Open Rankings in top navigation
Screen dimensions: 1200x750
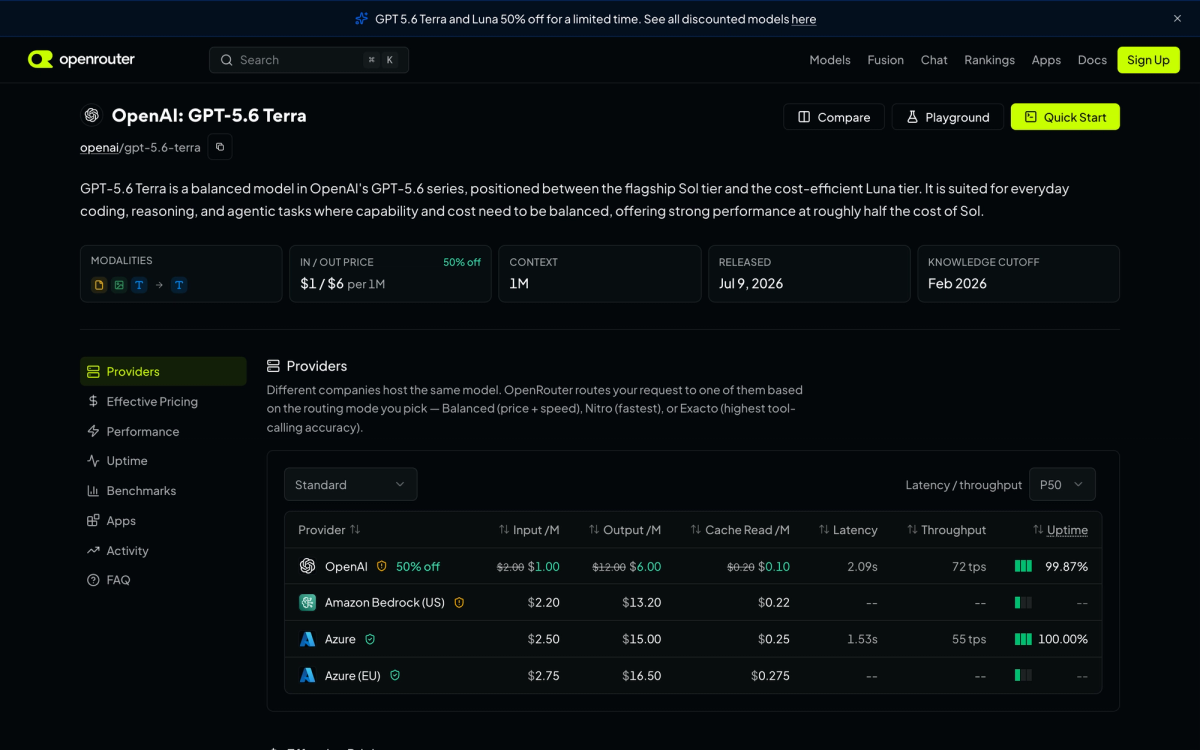[989, 60]
